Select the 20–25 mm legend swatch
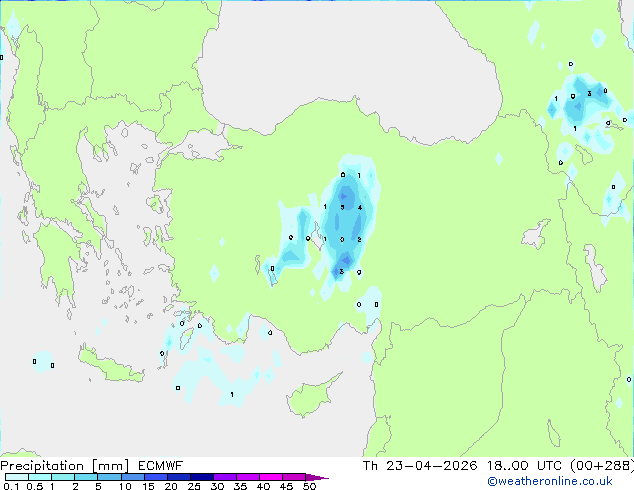 179,477
